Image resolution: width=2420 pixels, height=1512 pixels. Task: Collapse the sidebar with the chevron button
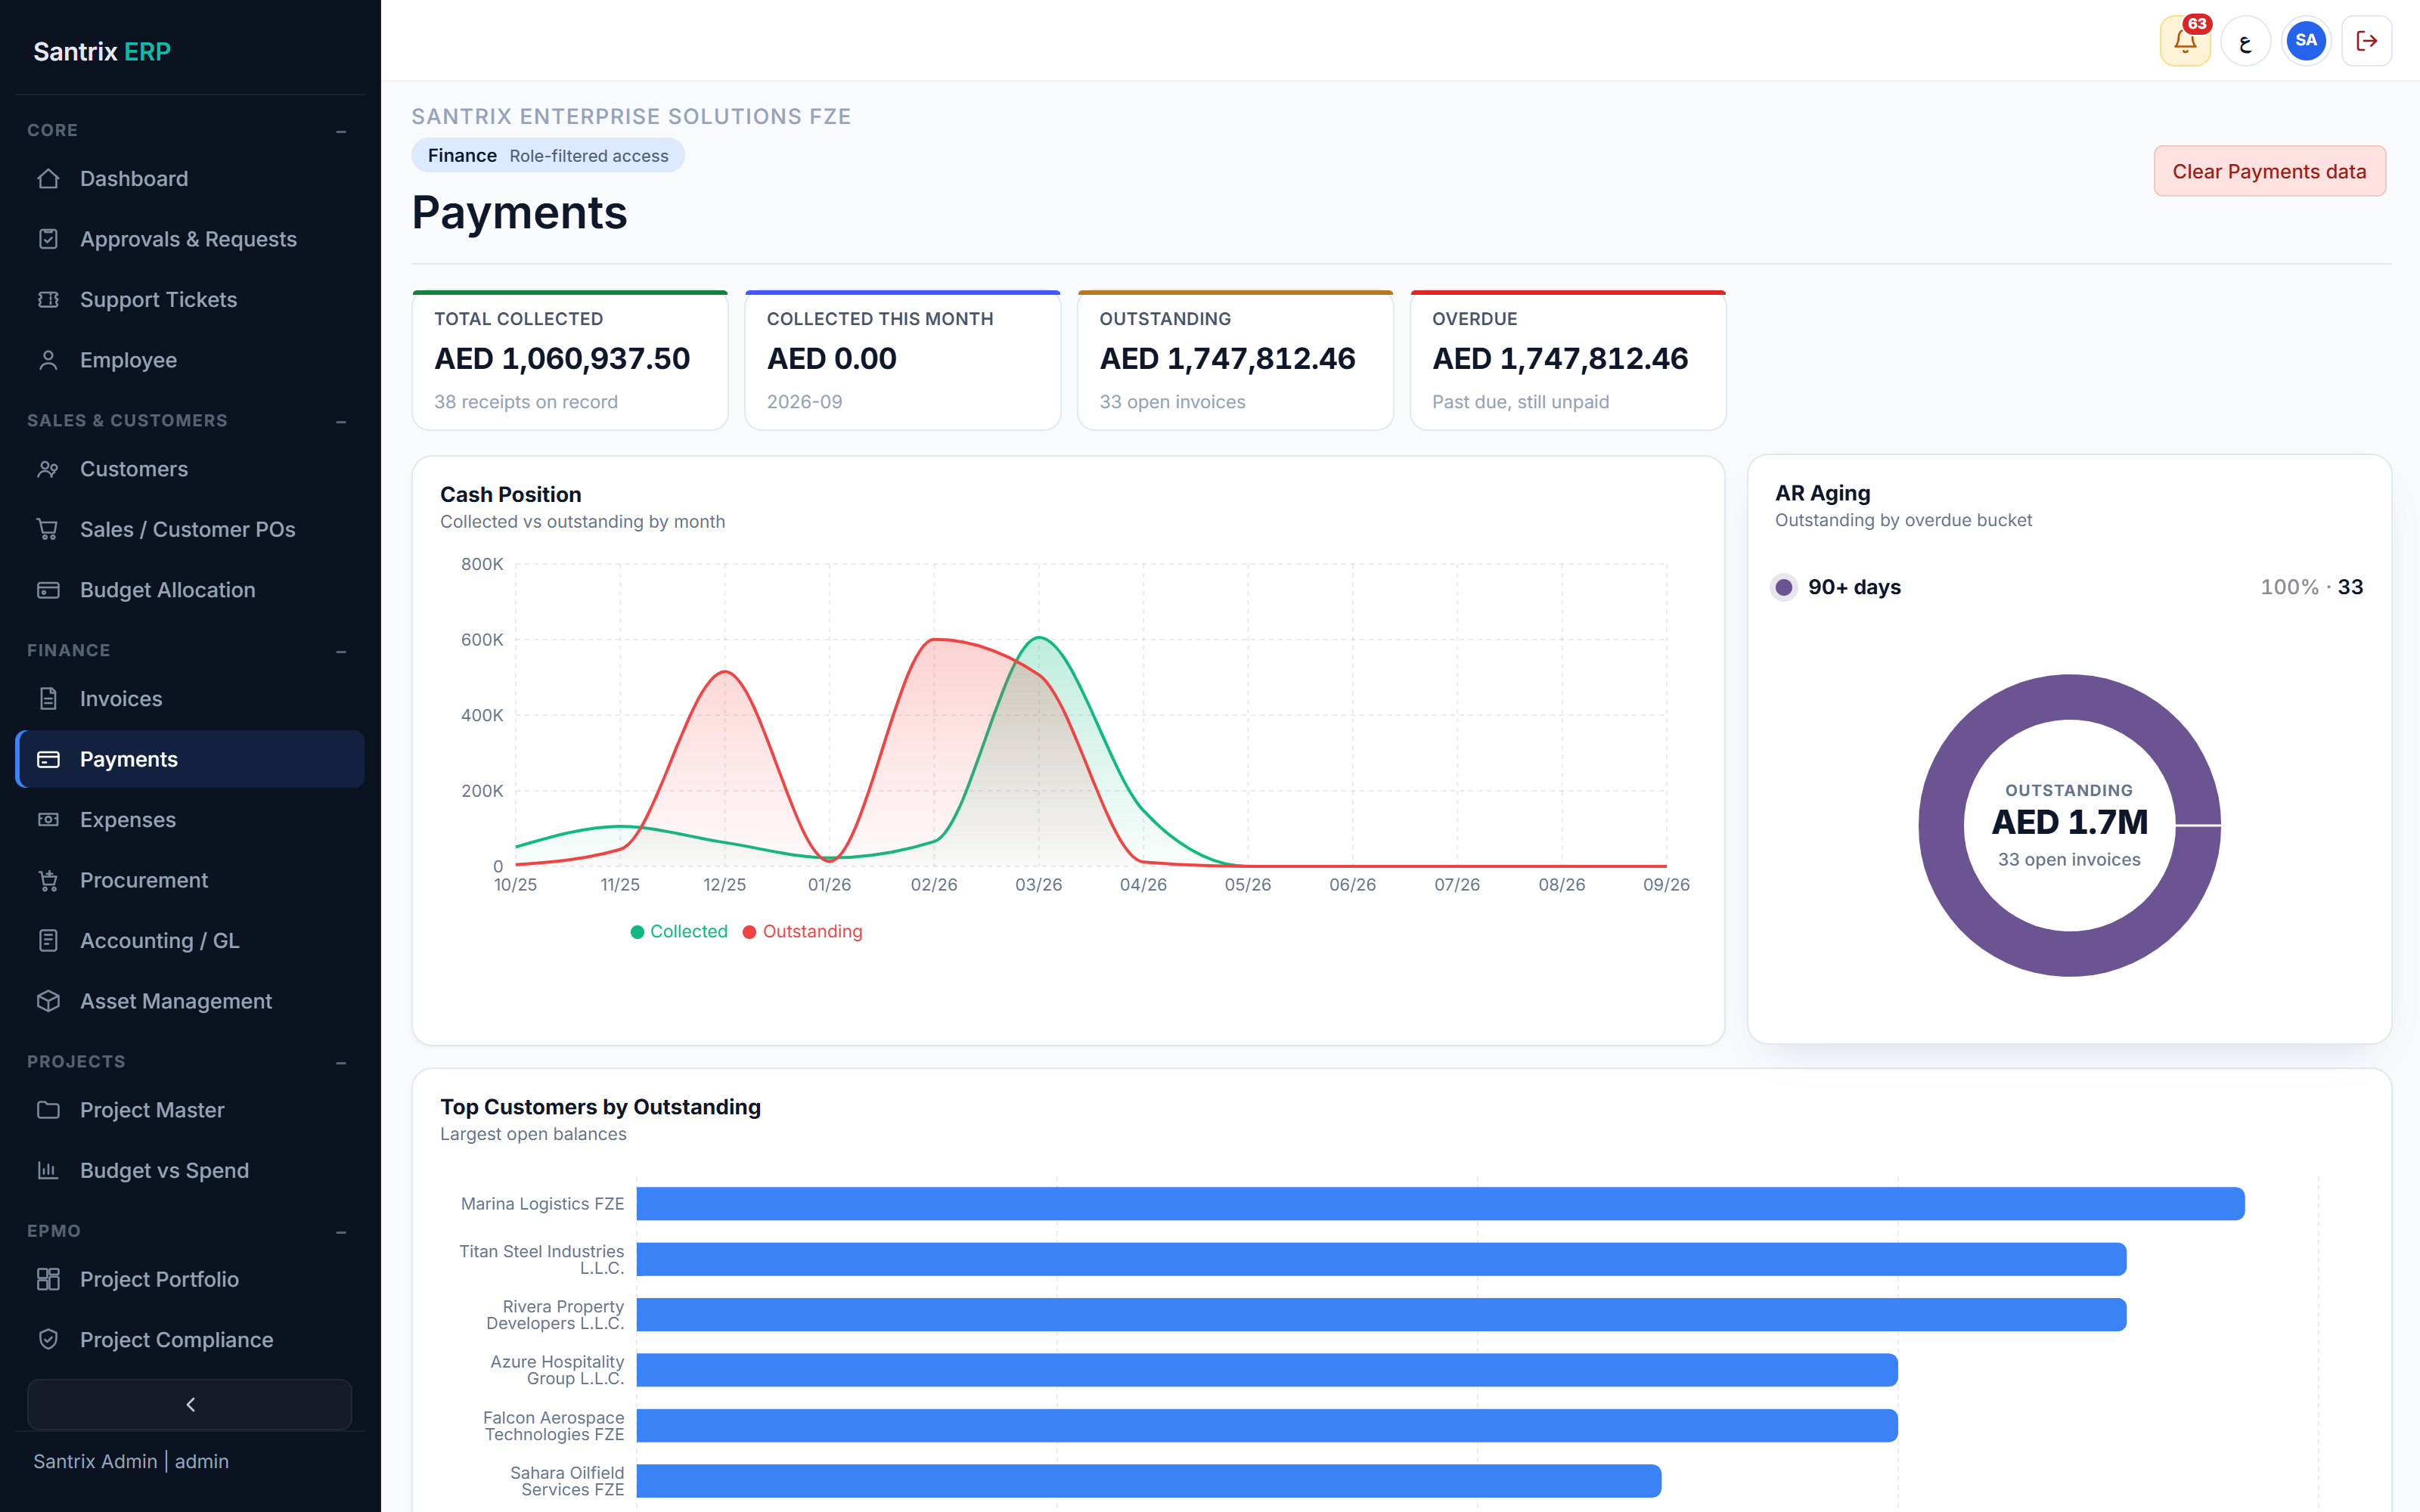coord(190,1404)
